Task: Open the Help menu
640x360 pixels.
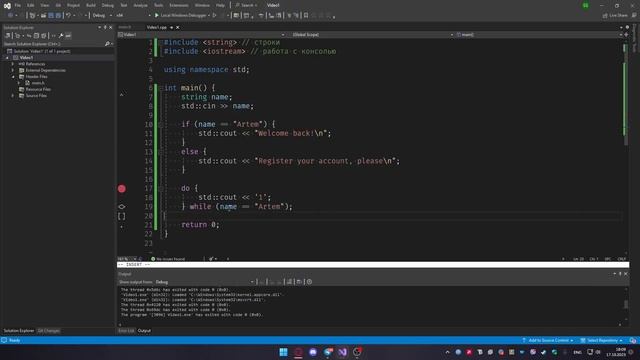Action: point(220,5)
